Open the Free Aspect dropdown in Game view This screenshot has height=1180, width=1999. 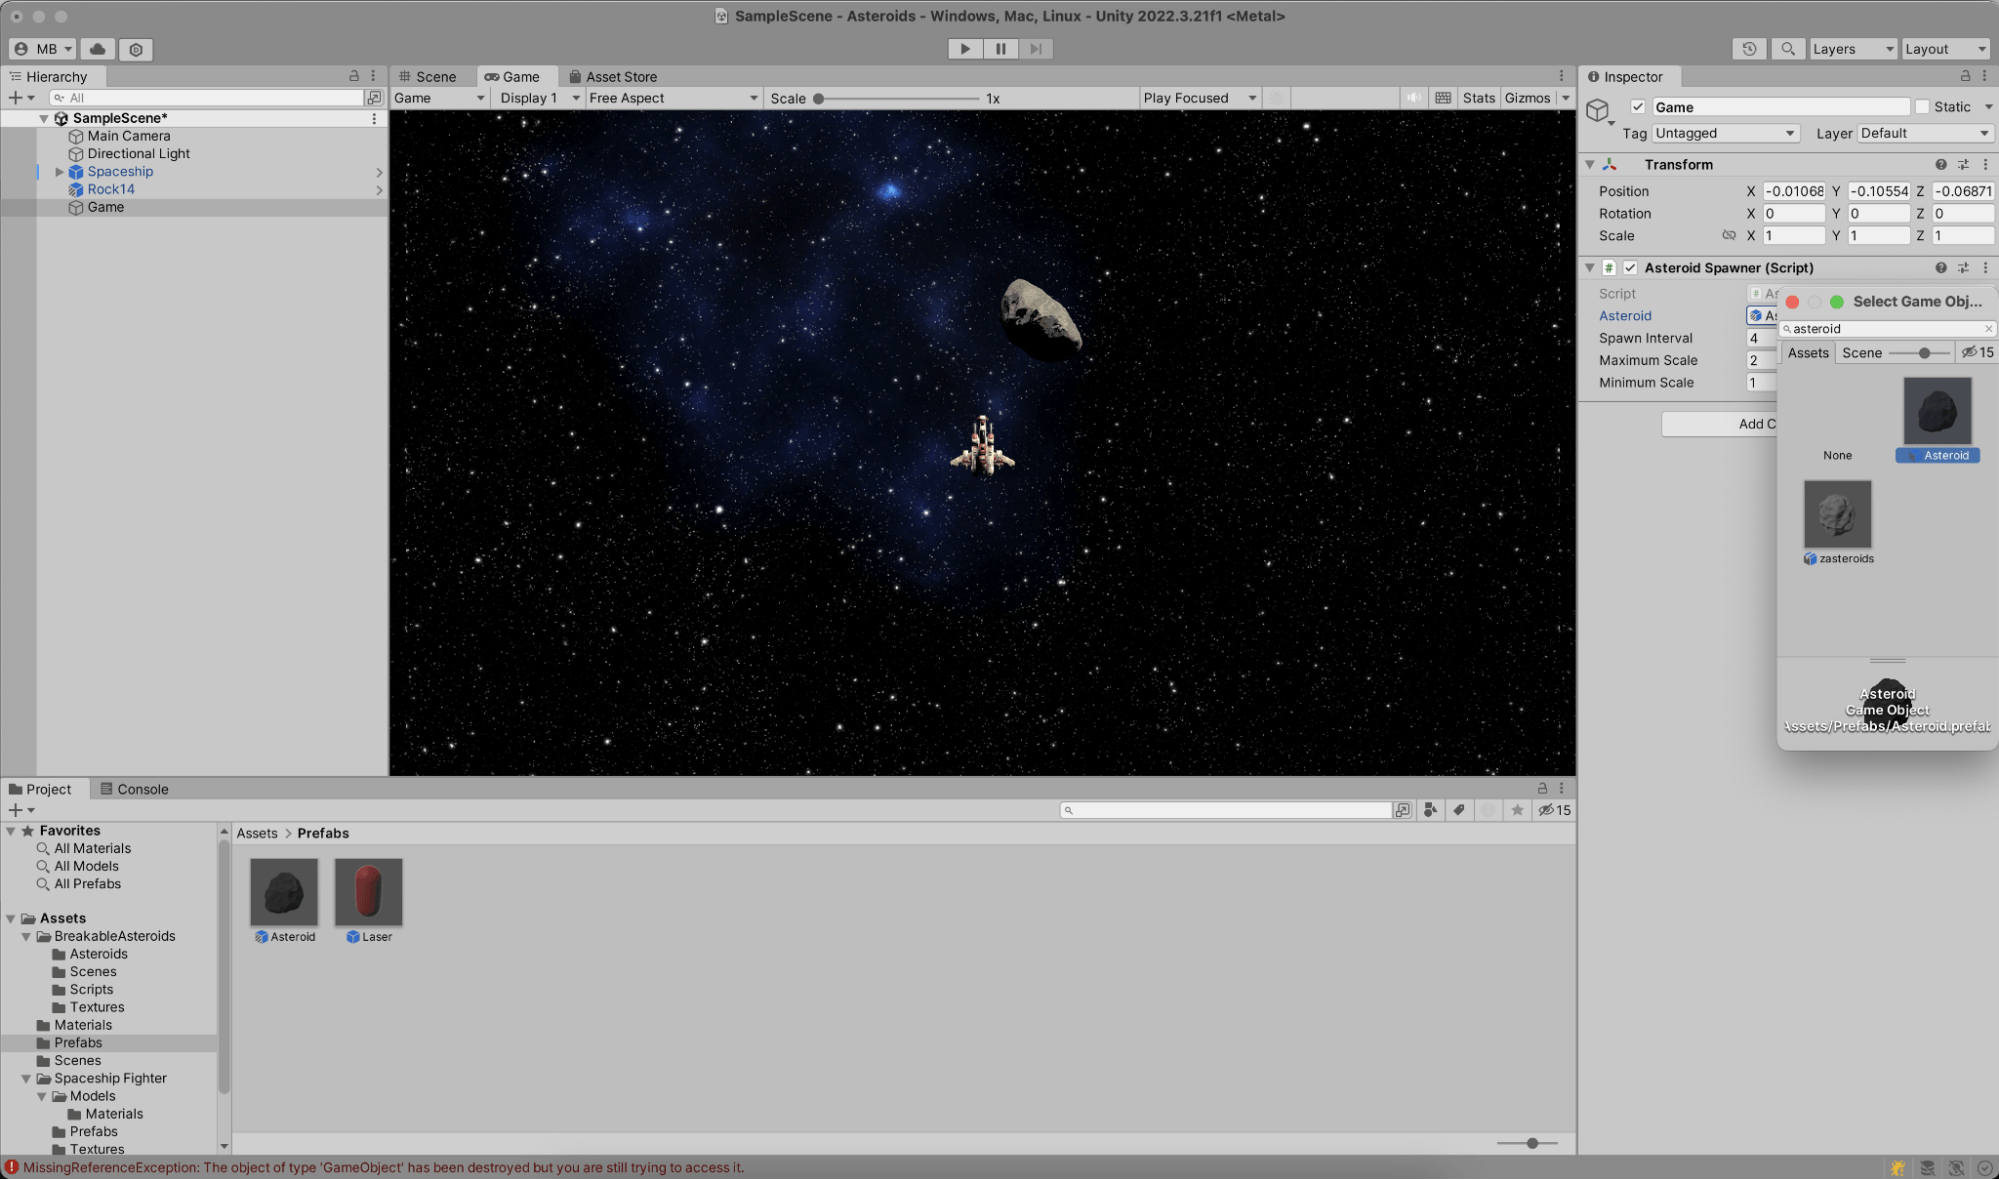672,97
